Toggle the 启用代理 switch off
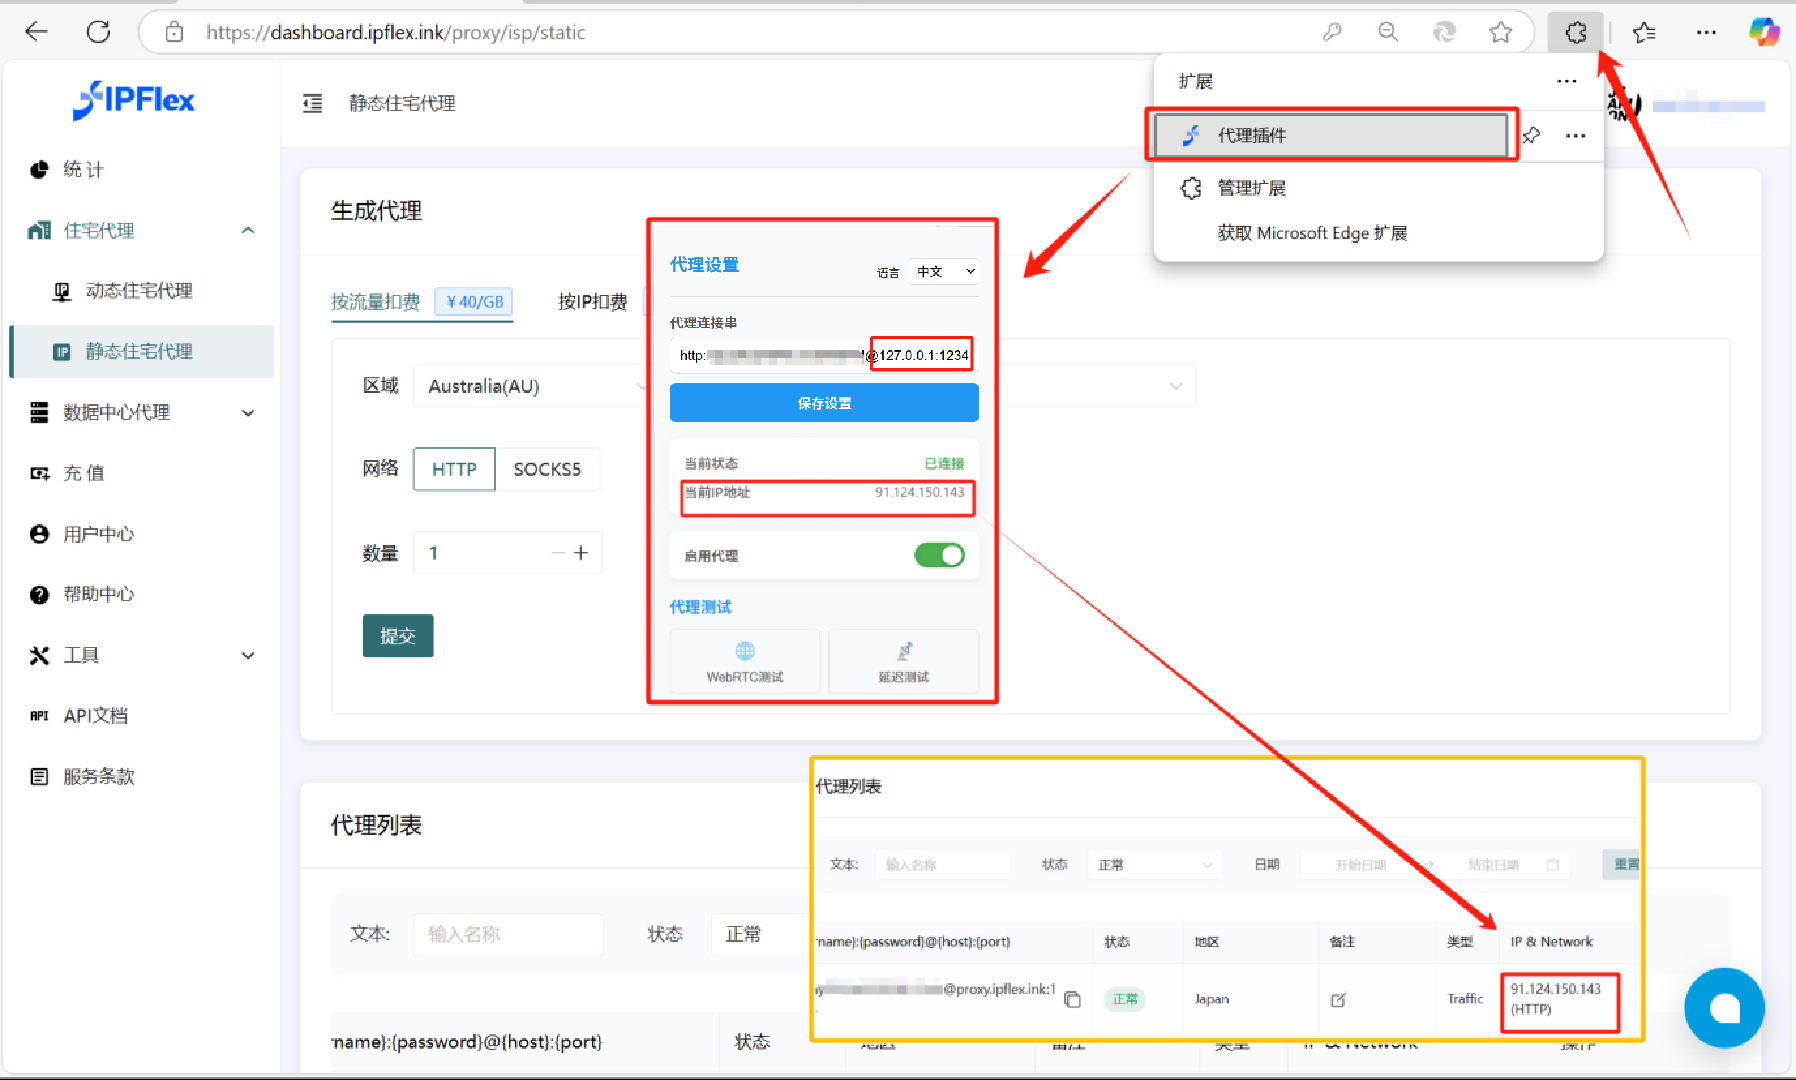1796x1080 pixels. (939, 555)
